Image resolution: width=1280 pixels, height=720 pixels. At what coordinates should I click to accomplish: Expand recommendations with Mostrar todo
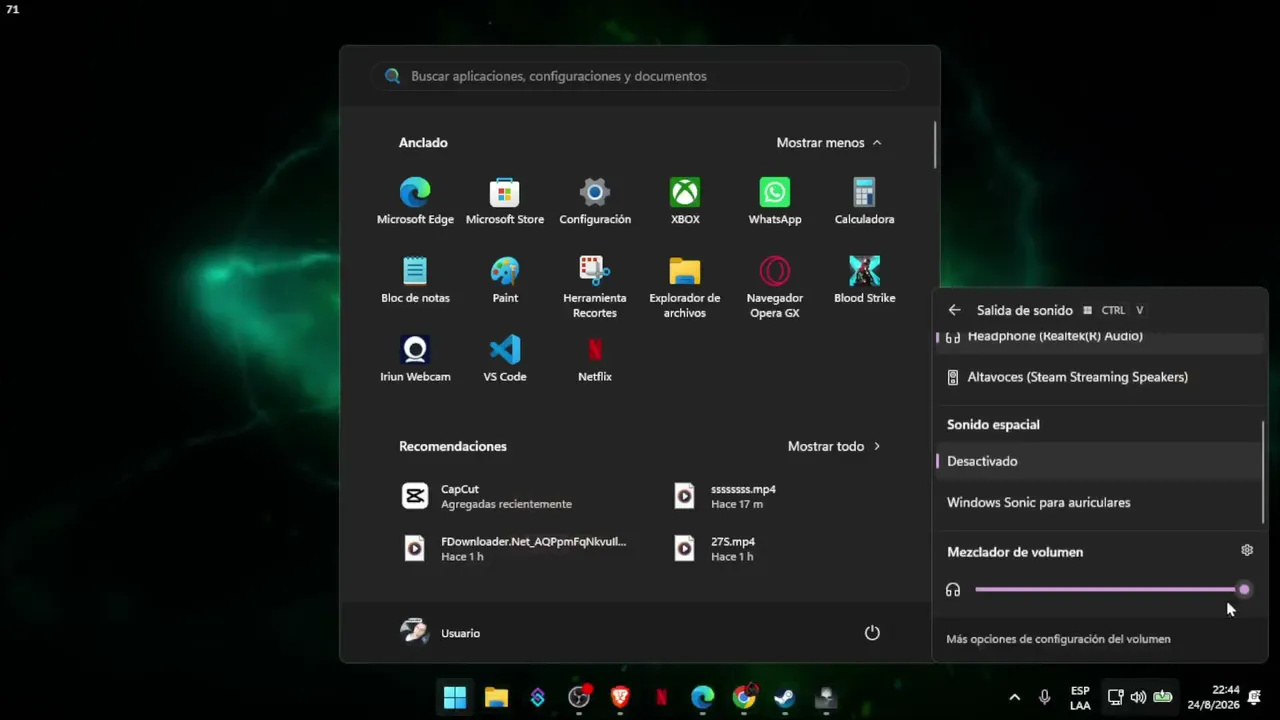coord(834,446)
